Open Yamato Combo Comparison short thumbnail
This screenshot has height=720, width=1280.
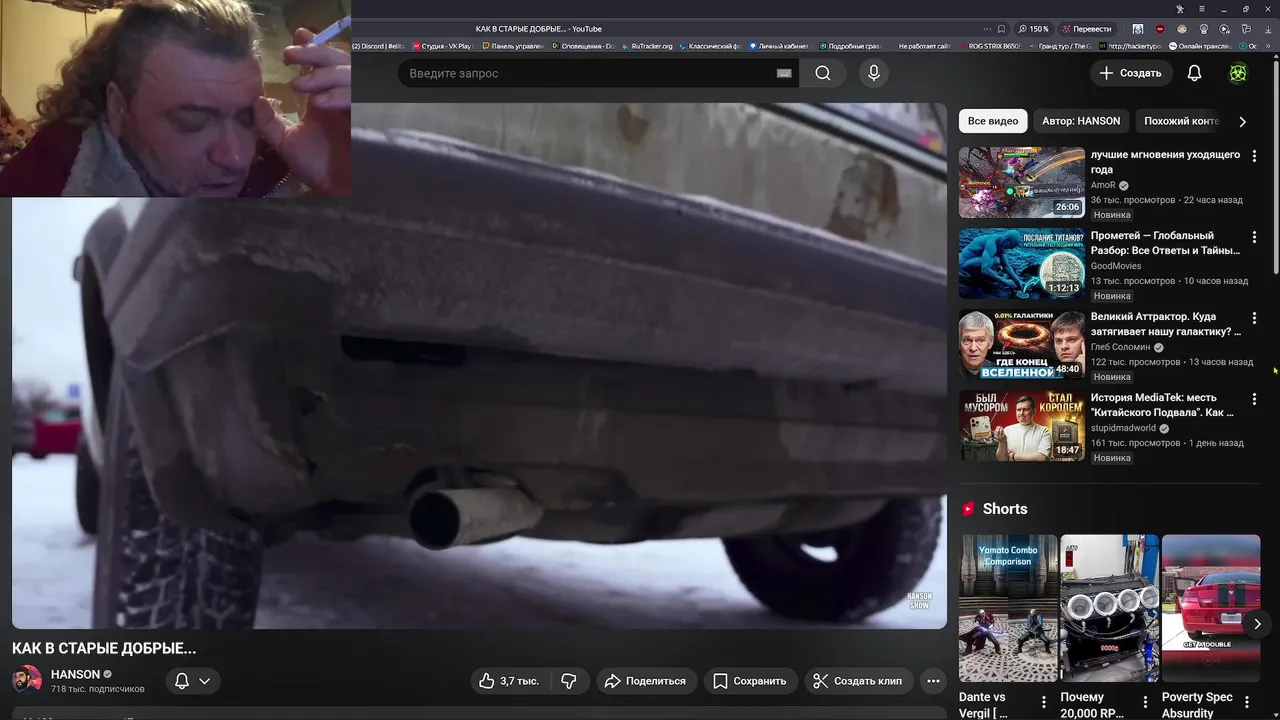(x=1008, y=608)
